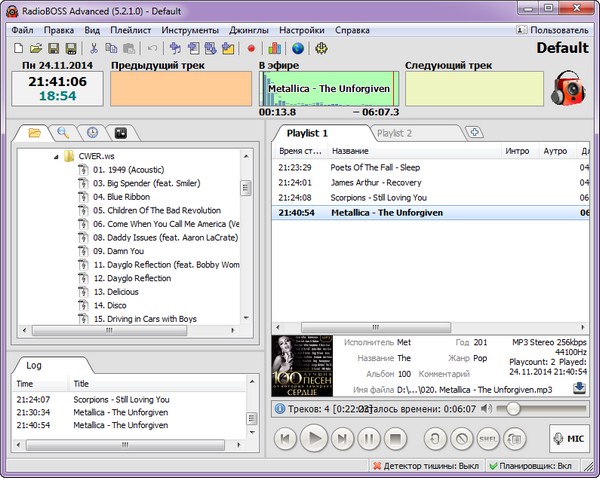Click the Детектор тишины status button
This screenshot has width=600, height=478.
click(422, 466)
